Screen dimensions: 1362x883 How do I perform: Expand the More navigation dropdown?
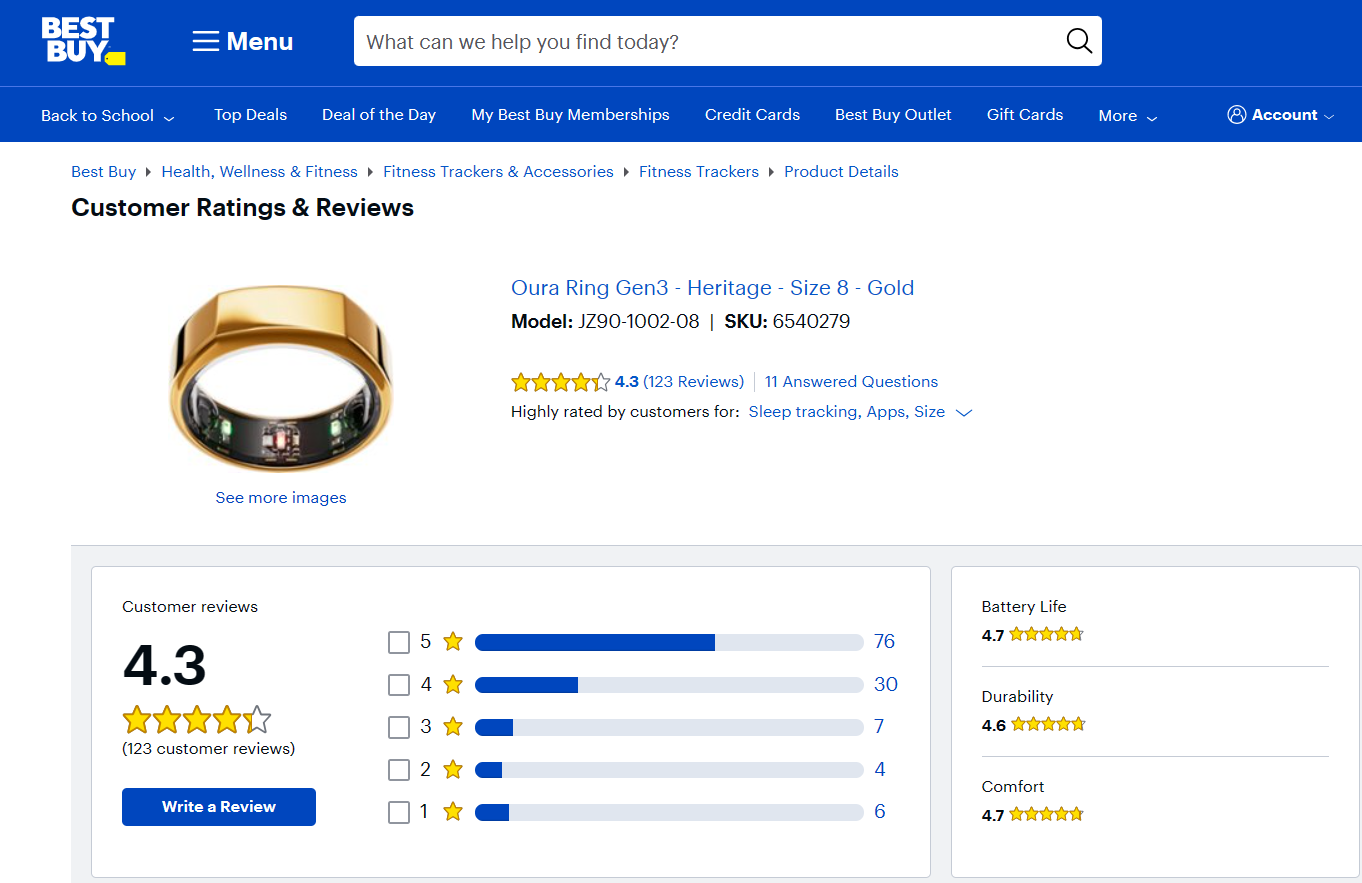coord(1128,115)
